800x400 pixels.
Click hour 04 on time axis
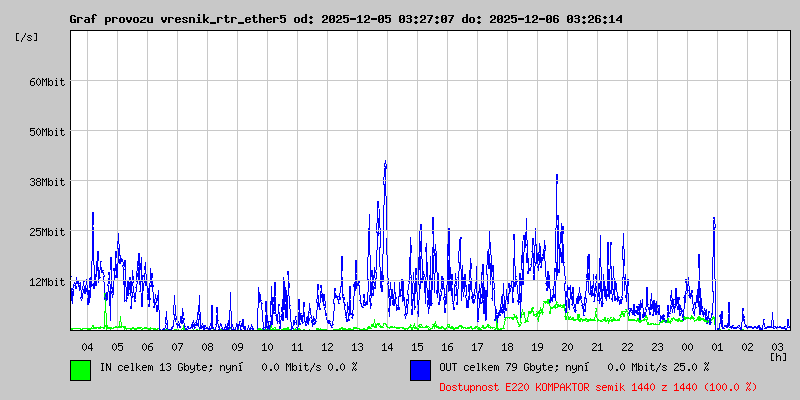pyautogui.click(x=87, y=346)
